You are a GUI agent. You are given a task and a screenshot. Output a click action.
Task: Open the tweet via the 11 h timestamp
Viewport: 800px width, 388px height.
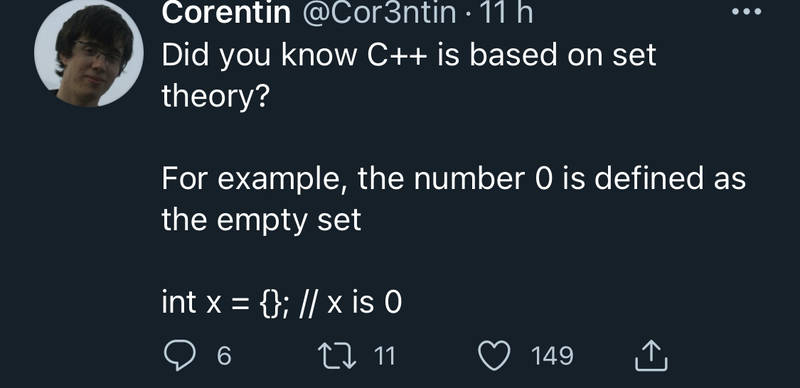pos(501,13)
